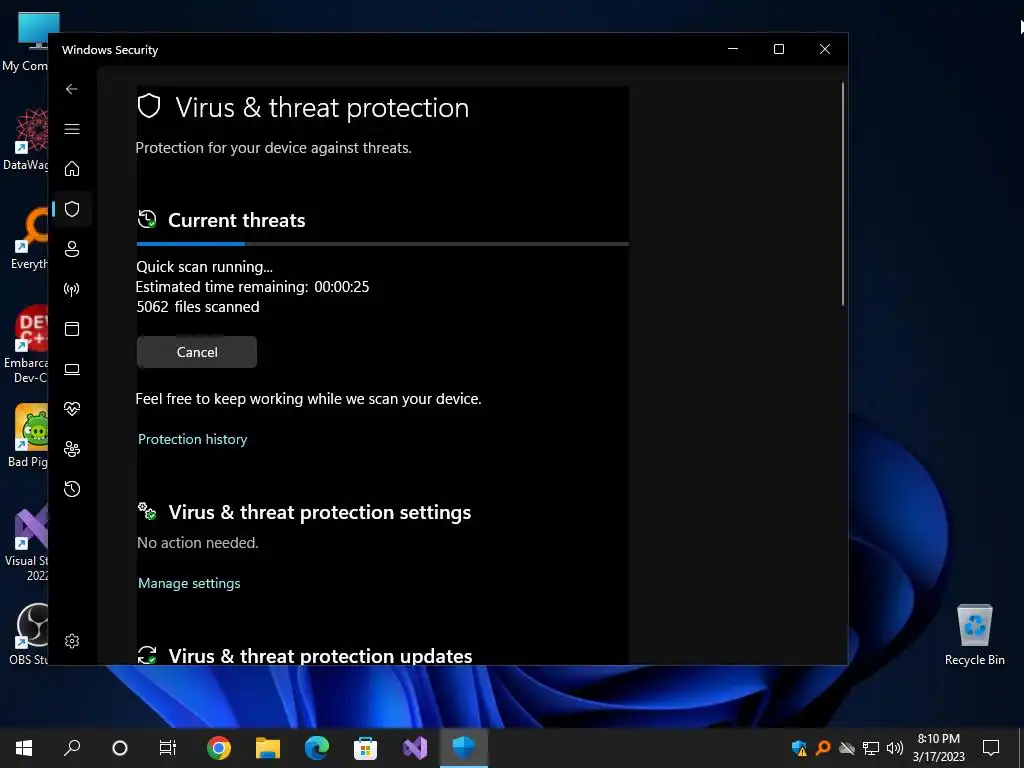Click the '5062 files scanned' text
Image resolution: width=1024 pixels, height=768 pixels.
(198, 307)
